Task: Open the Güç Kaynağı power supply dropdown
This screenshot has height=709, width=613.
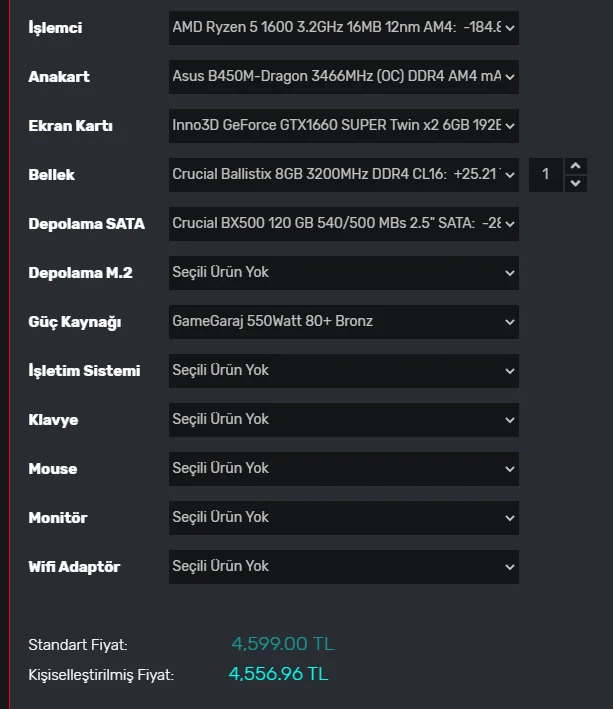Action: point(343,321)
